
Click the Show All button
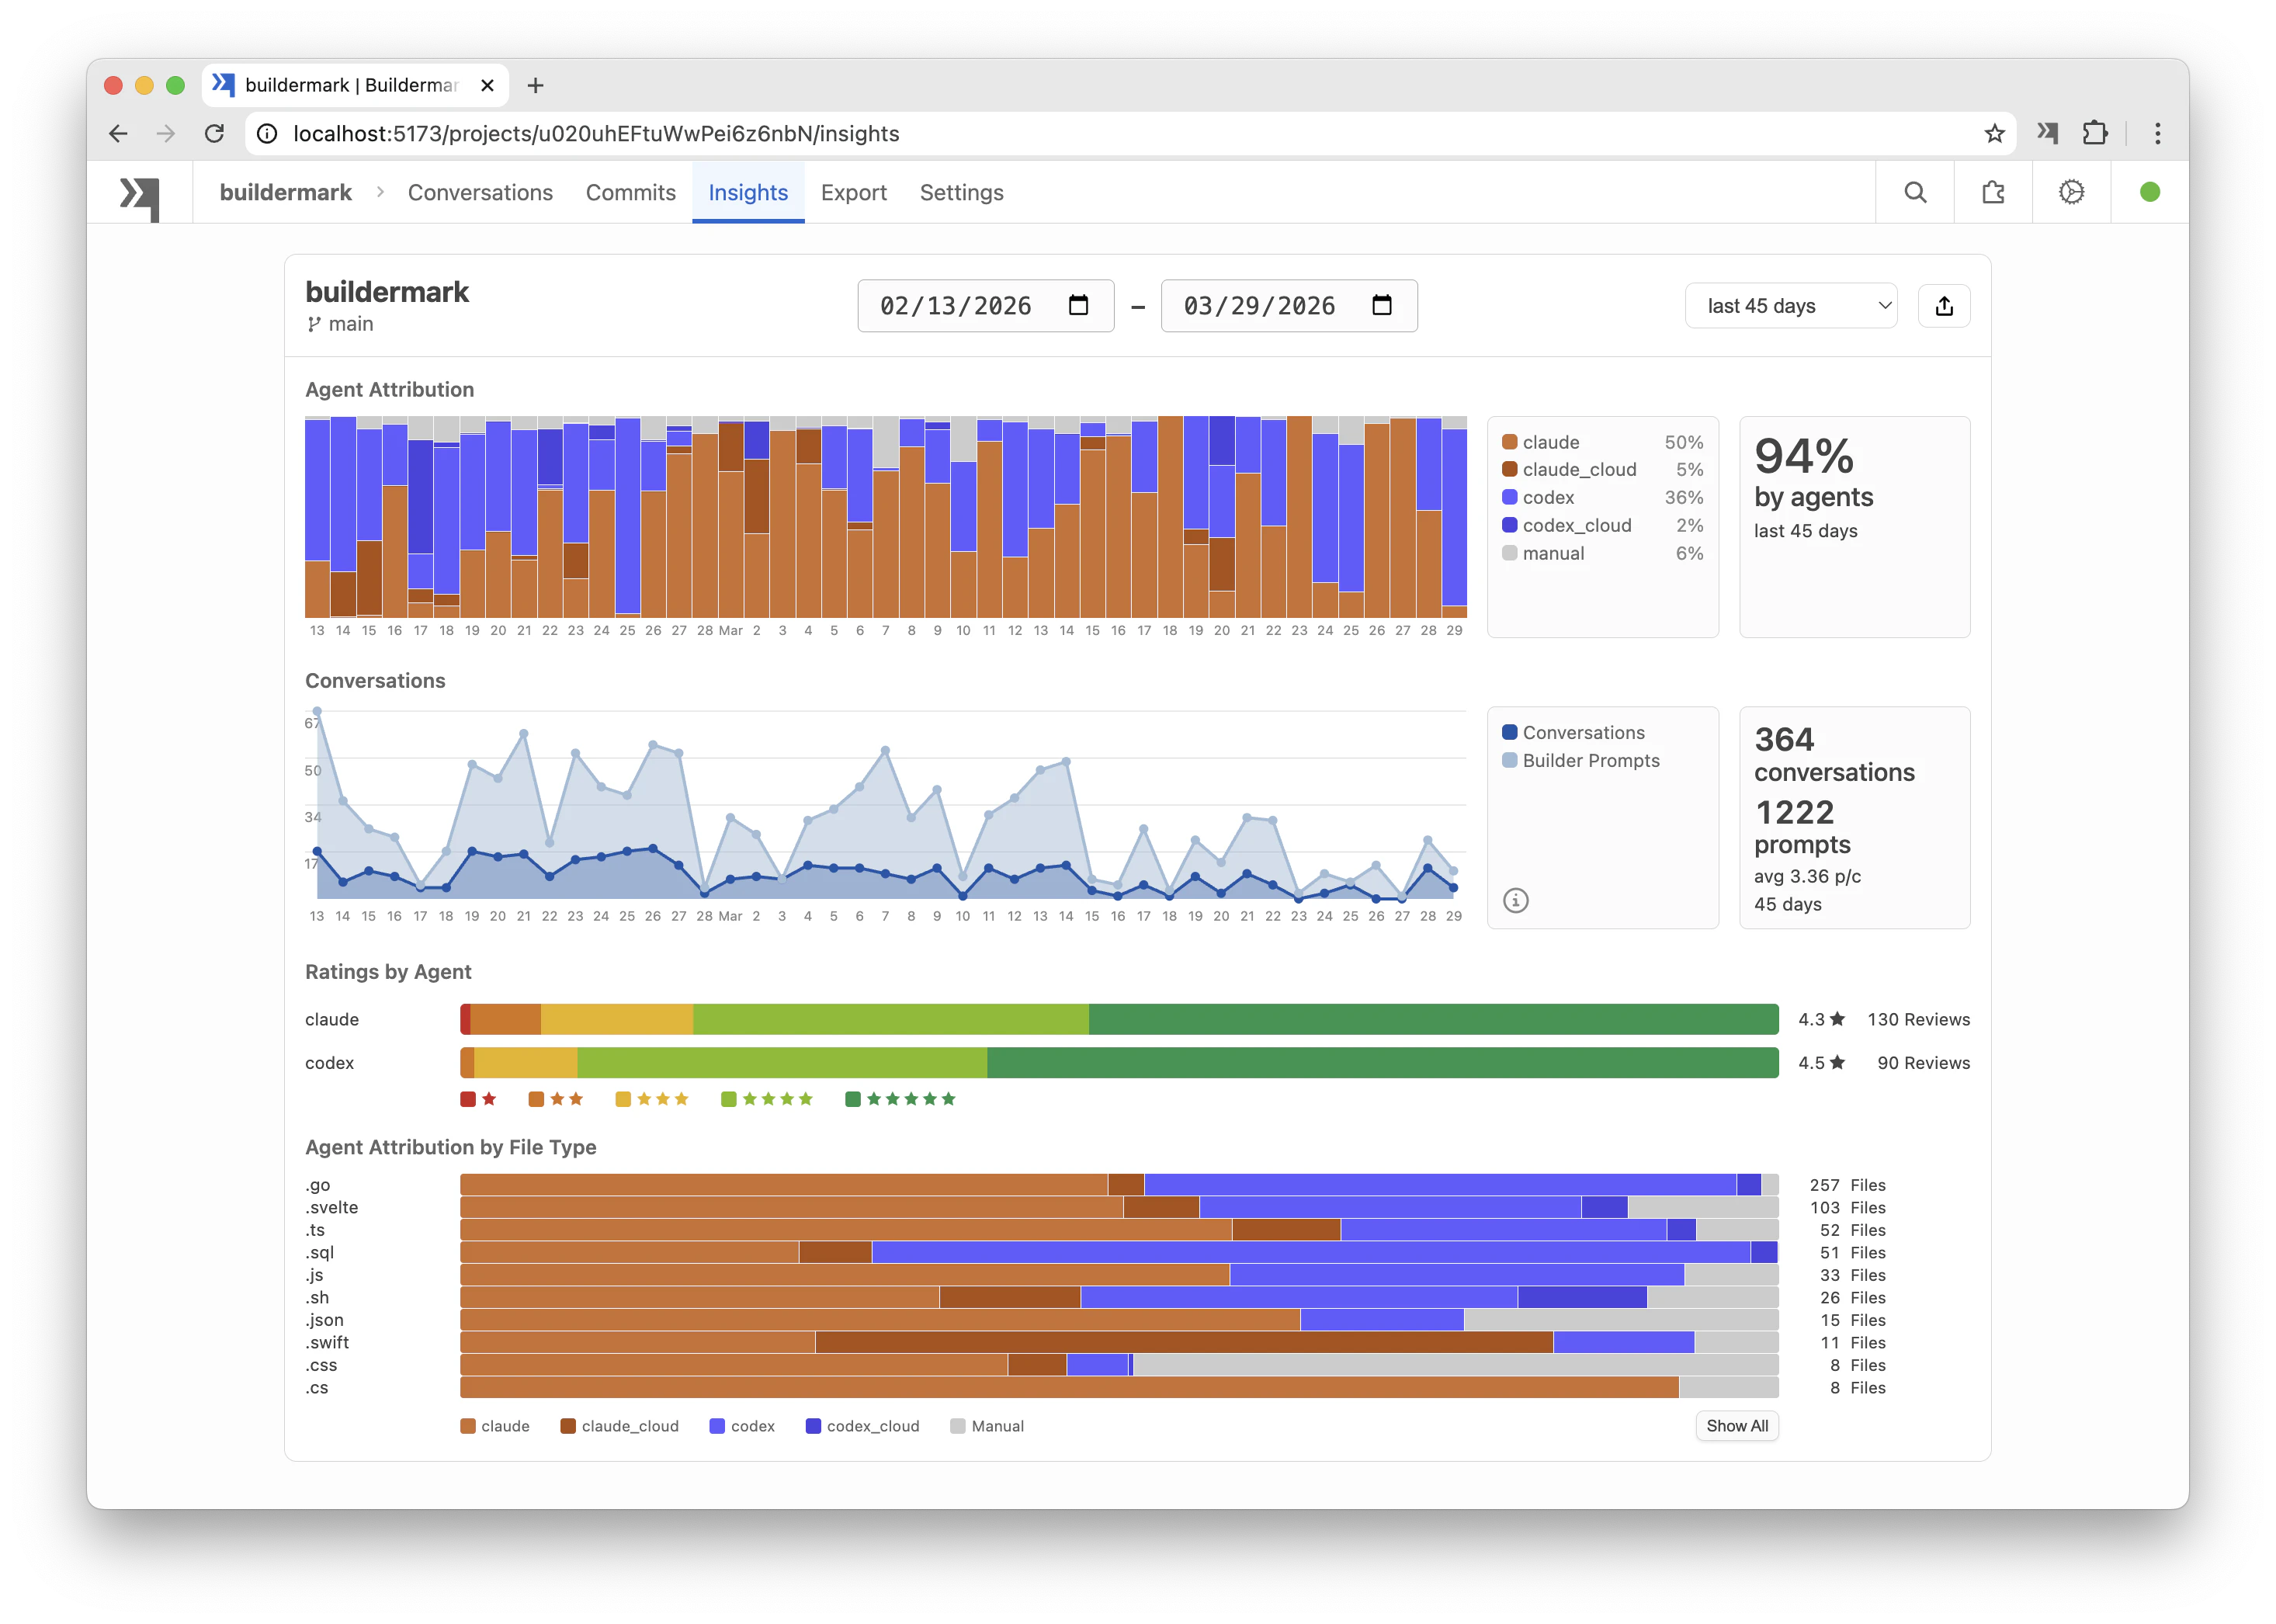[1737, 1426]
